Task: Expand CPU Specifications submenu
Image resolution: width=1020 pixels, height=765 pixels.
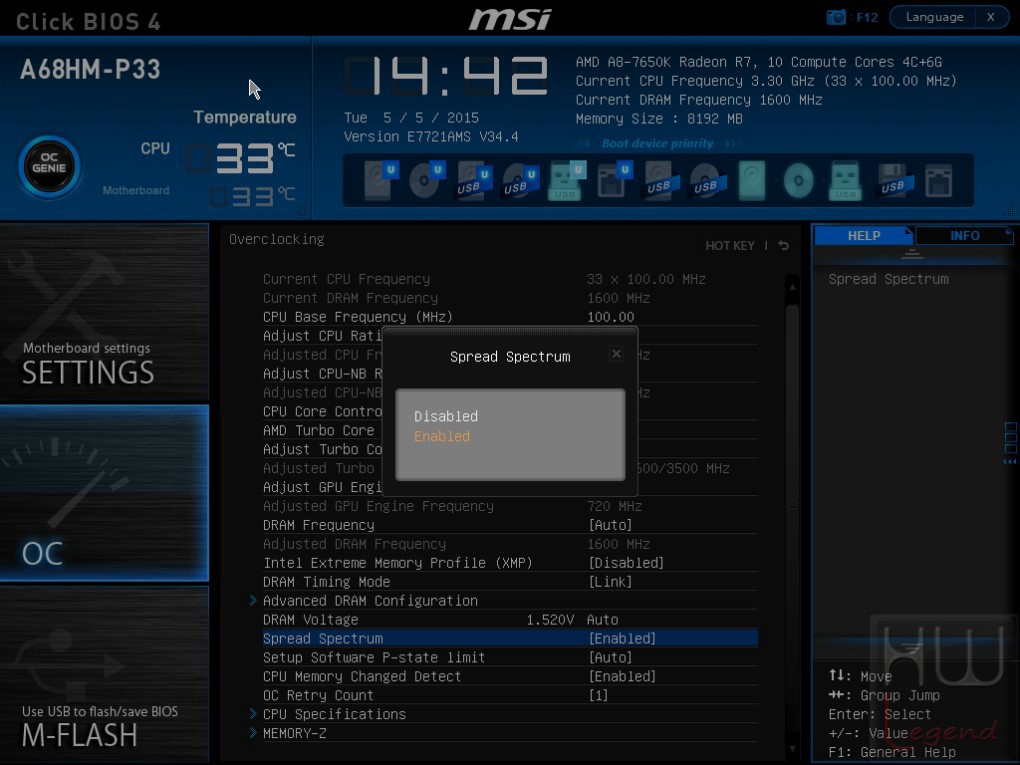Action: (x=334, y=714)
